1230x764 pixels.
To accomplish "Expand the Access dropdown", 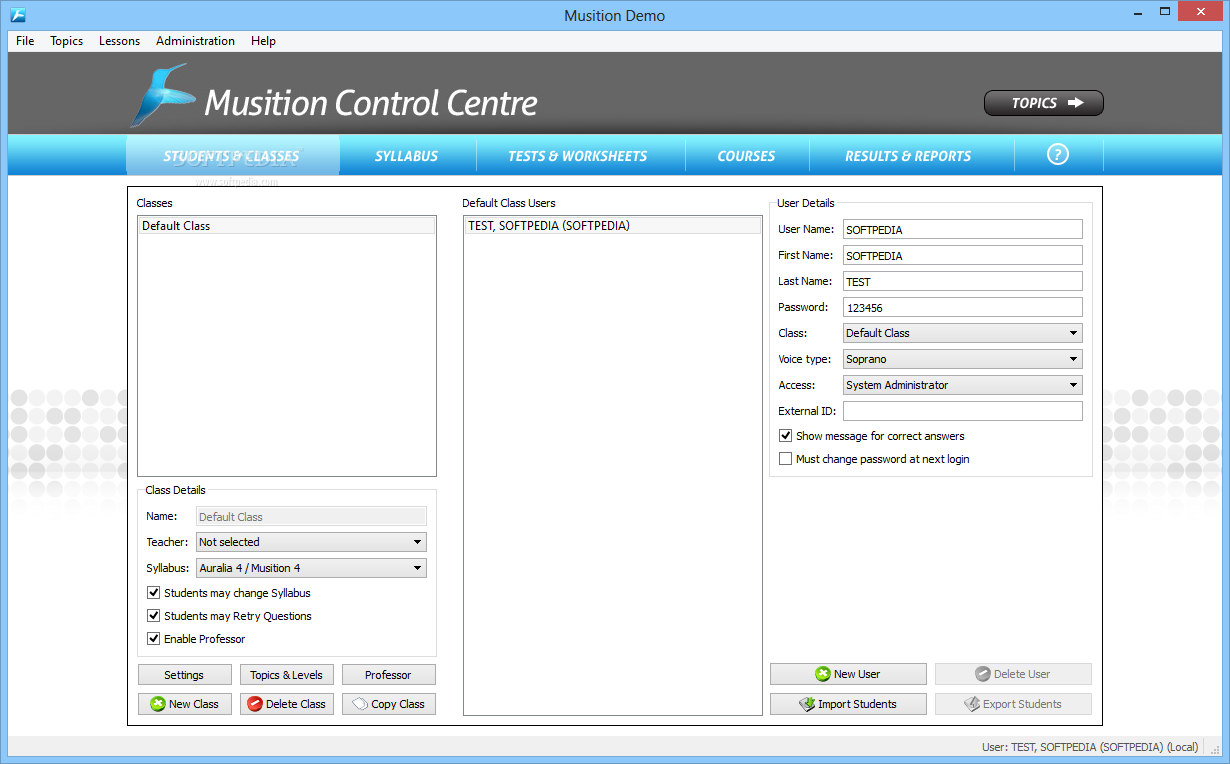I will (962, 385).
